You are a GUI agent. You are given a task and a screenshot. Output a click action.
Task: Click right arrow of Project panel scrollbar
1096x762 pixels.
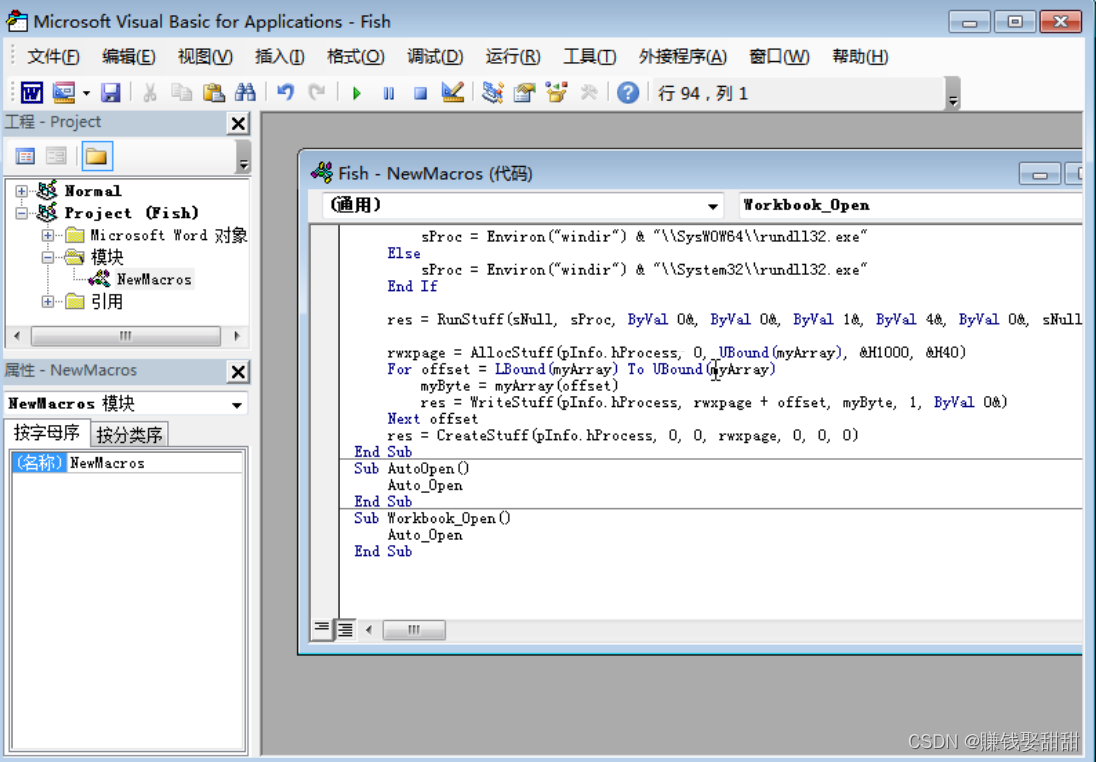coord(237,336)
